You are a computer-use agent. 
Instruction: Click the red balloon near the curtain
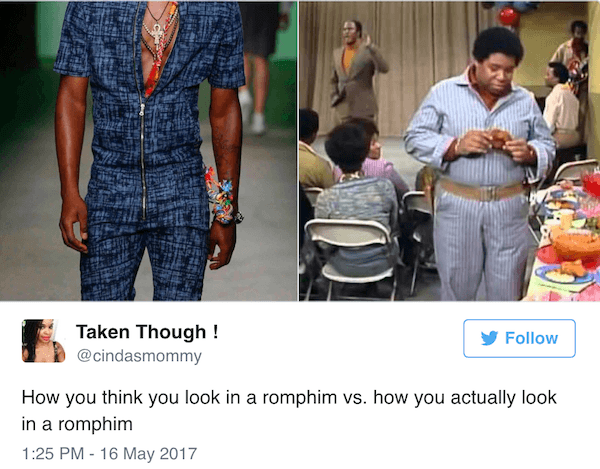pyautogui.click(x=509, y=16)
